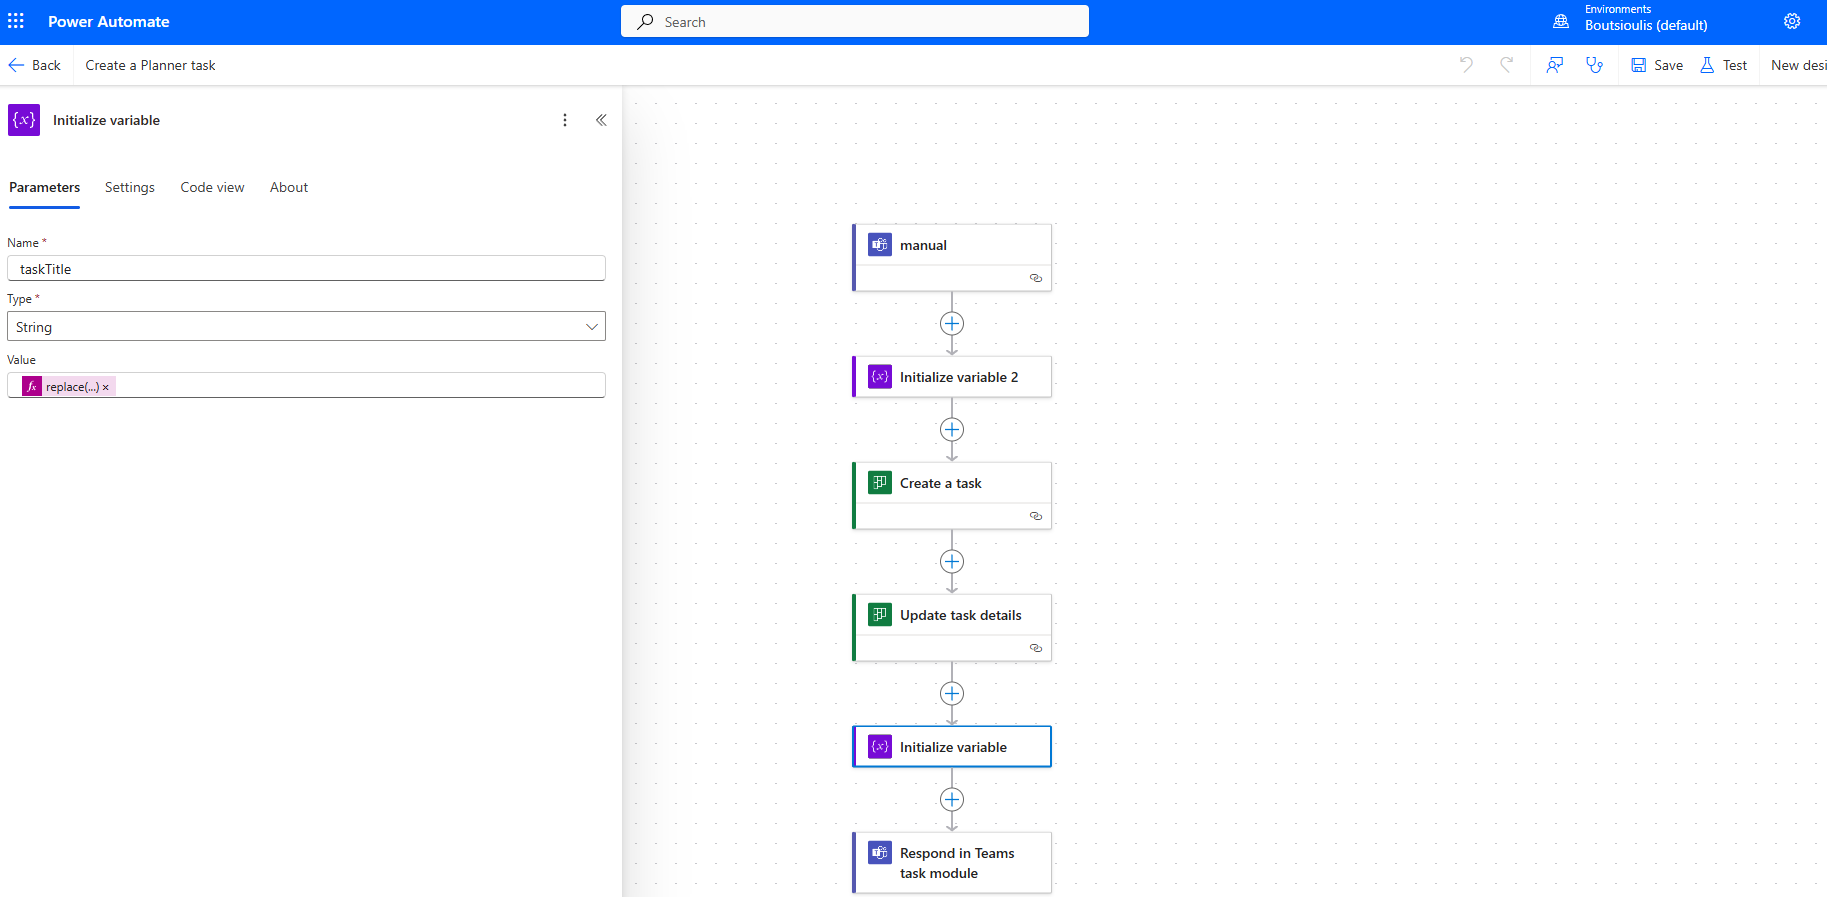Go Back to previous page
The width and height of the screenshot is (1827, 897).
click(x=35, y=65)
